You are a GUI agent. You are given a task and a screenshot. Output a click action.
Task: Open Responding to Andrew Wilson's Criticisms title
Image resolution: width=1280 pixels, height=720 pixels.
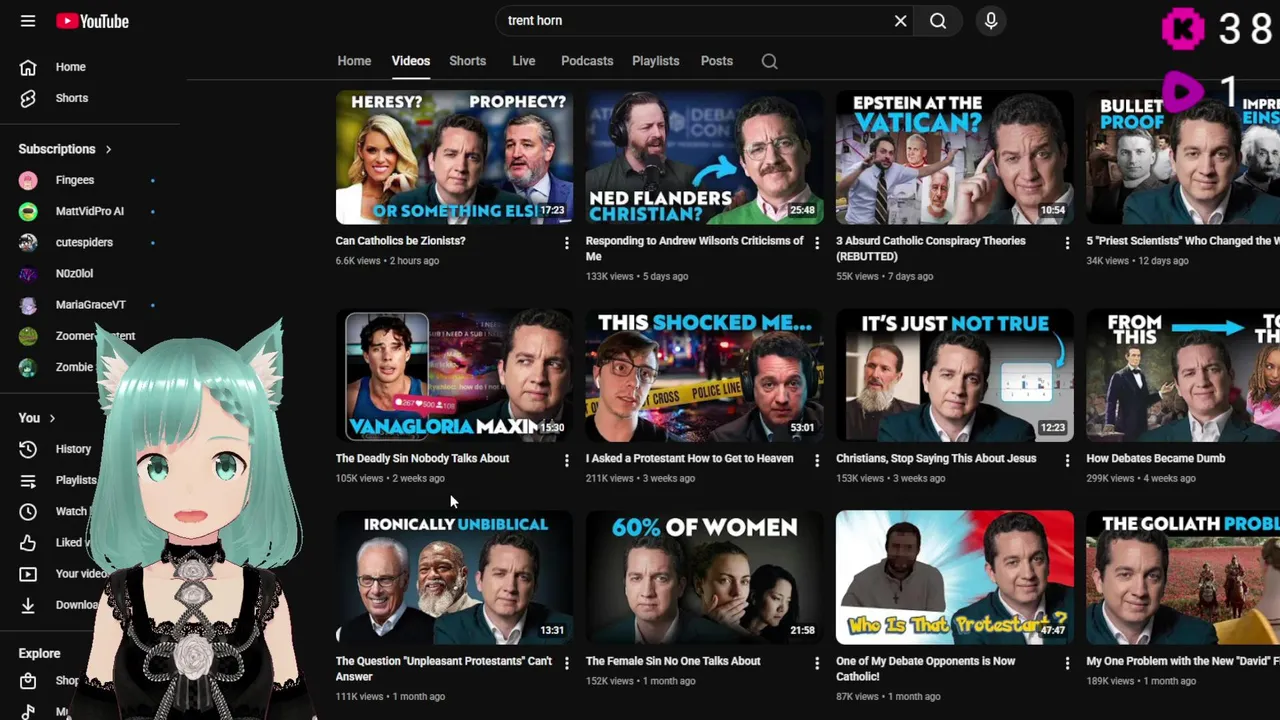coord(694,248)
